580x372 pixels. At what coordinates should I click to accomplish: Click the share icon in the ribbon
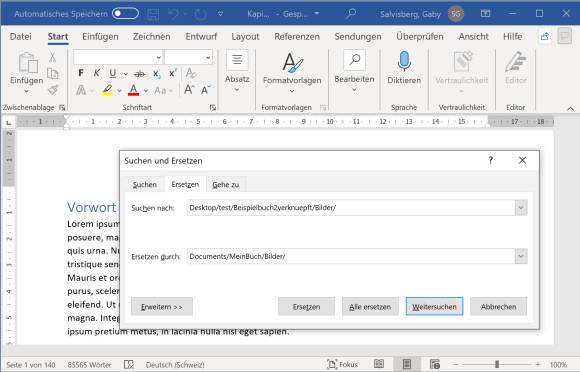tap(545, 36)
